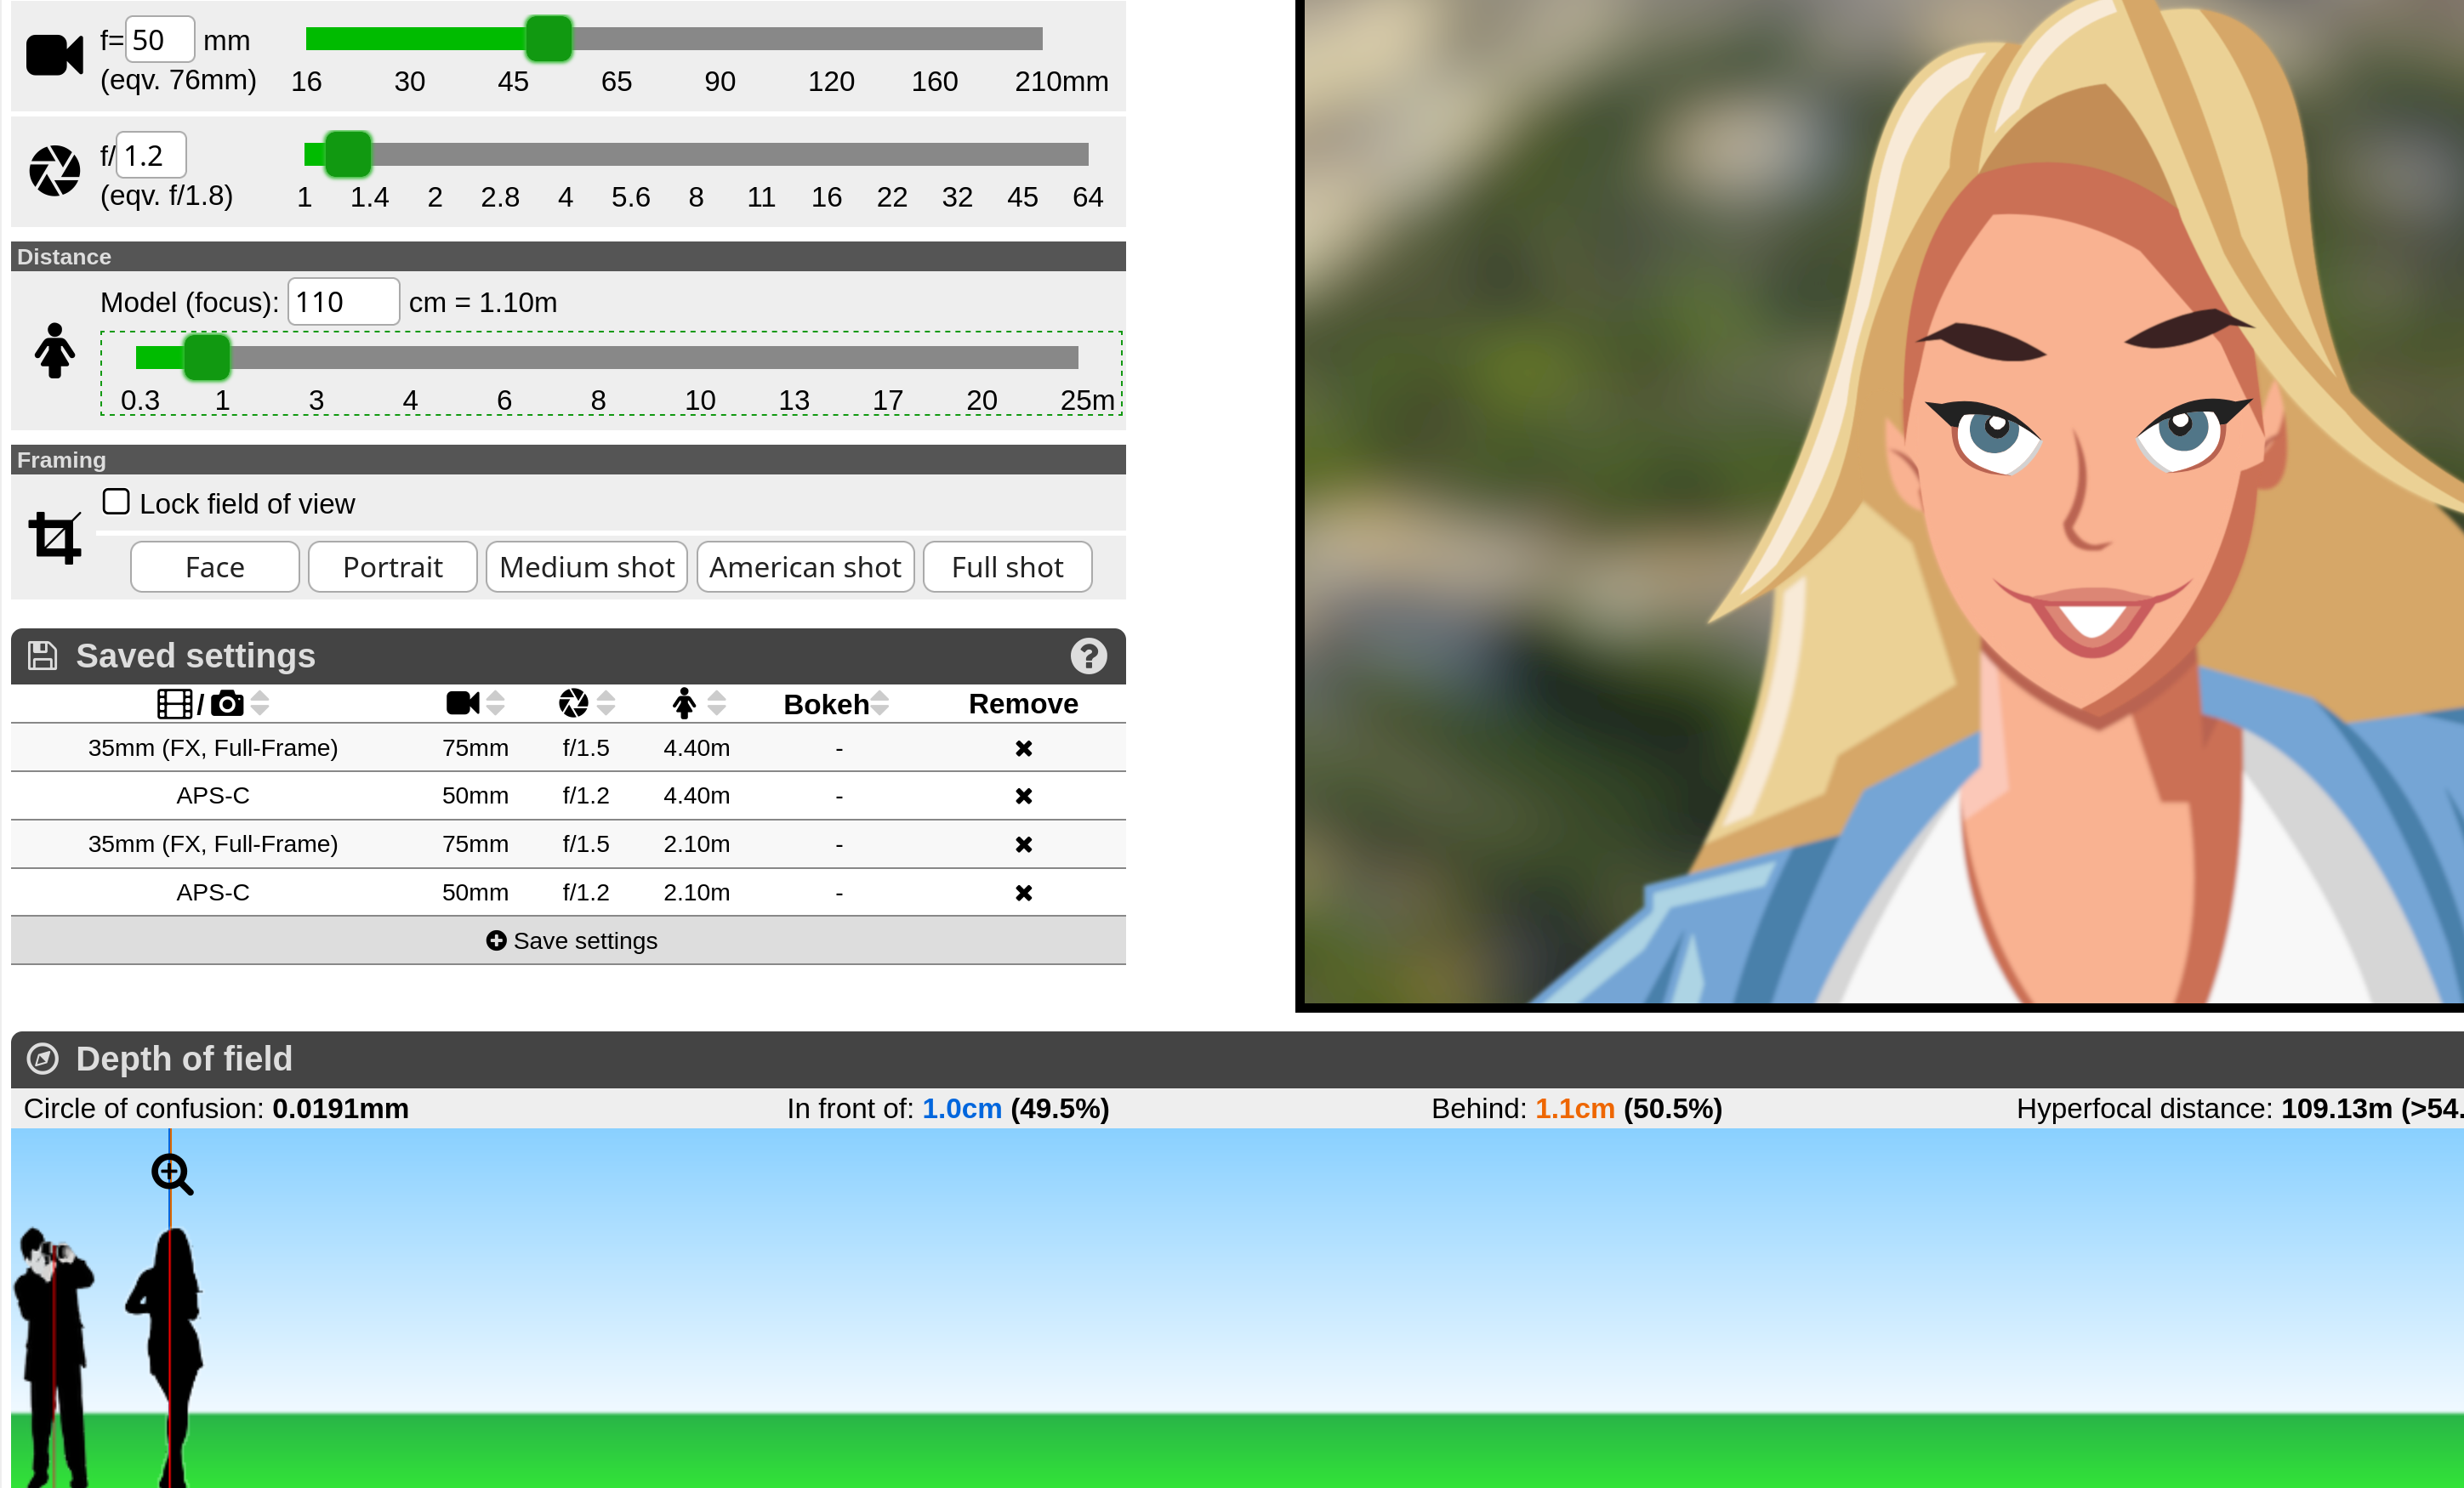Click the Save settings button
The width and height of the screenshot is (2464, 1488).
pos(568,940)
